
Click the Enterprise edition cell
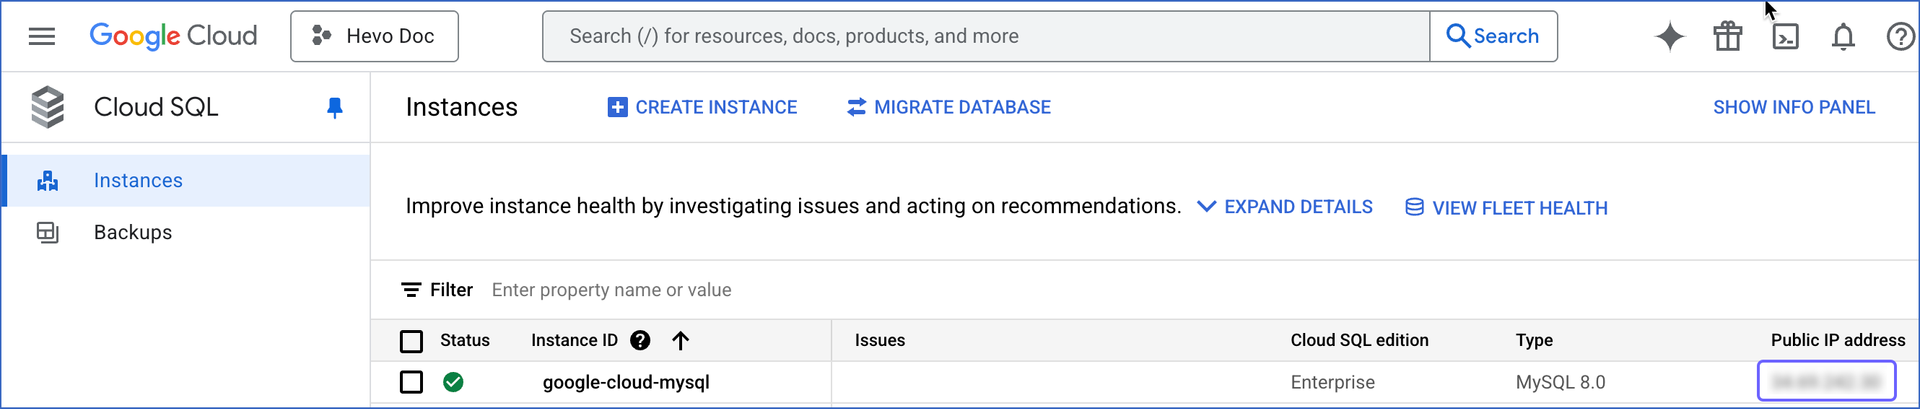coord(1332,382)
